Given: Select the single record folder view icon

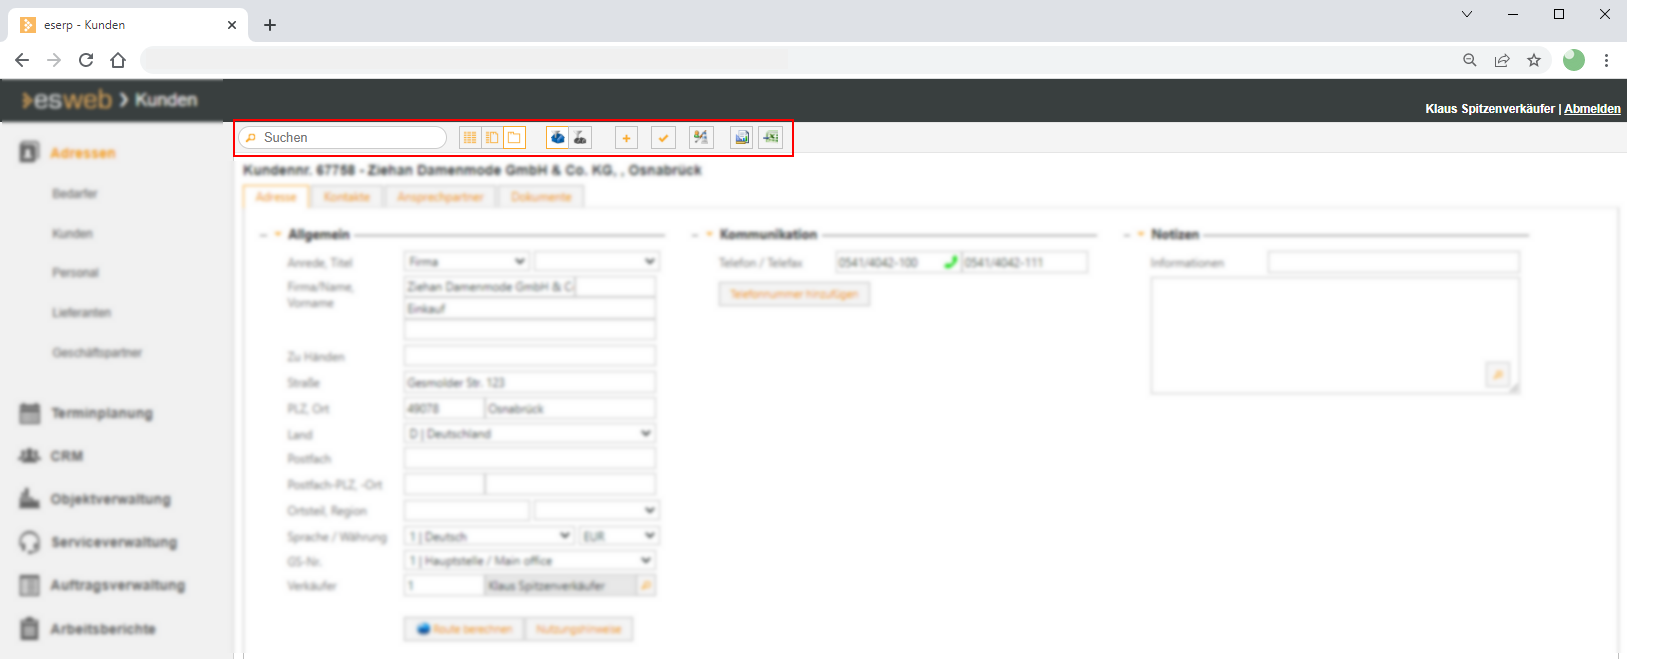Looking at the screenshot, I should 514,138.
